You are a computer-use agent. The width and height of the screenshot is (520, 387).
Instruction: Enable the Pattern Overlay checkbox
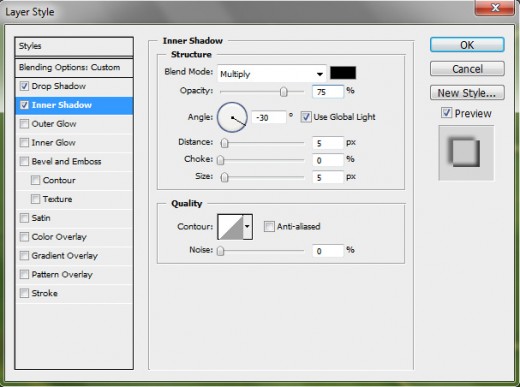[x=24, y=274]
